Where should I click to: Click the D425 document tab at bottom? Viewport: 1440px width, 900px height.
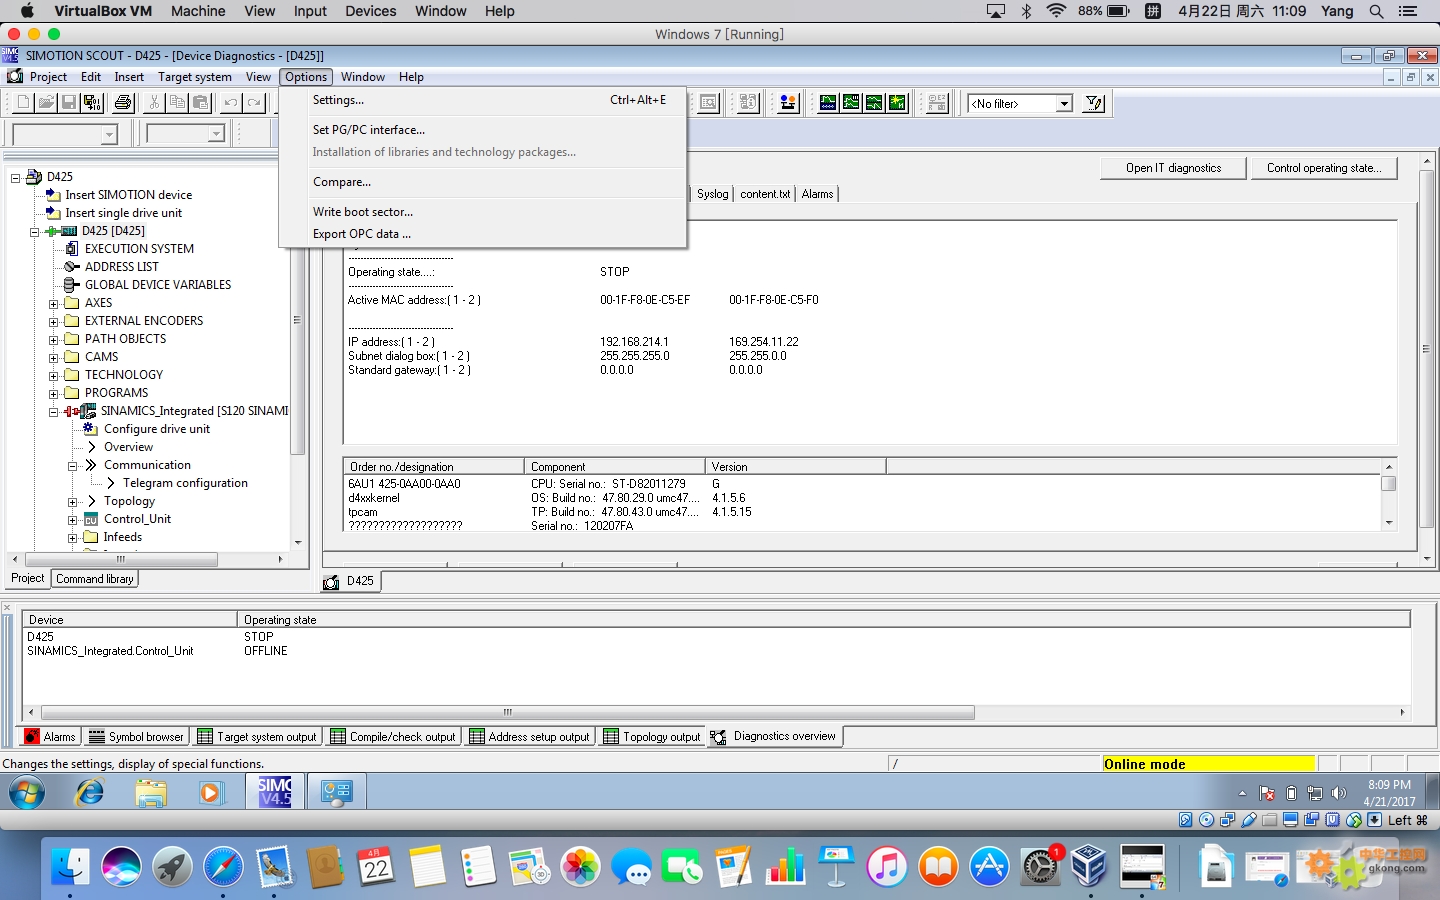coord(351,581)
